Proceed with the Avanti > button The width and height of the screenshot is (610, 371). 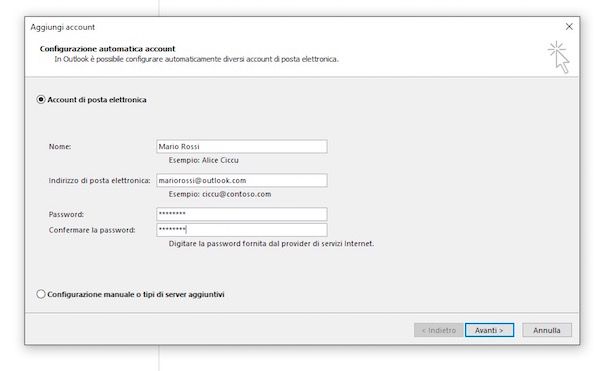(x=489, y=330)
